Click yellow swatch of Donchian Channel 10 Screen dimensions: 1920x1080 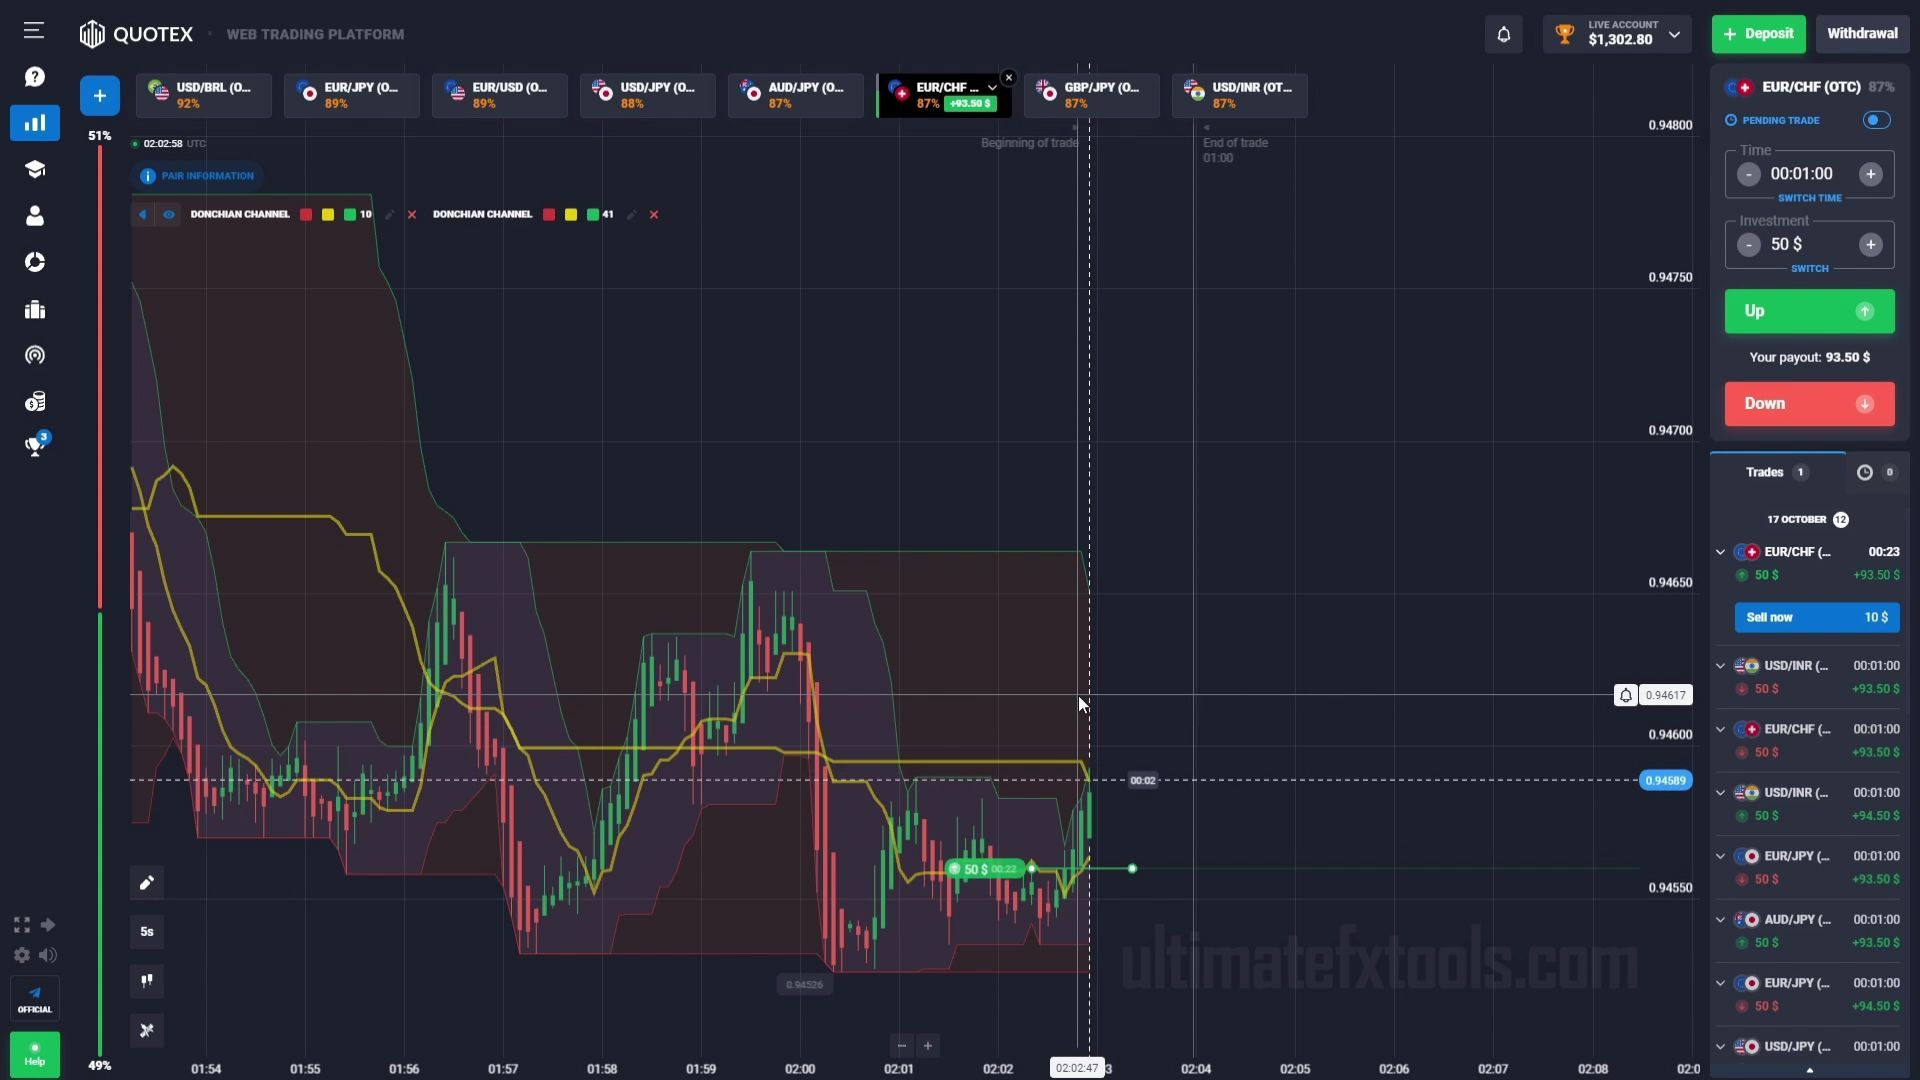[x=328, y=215]
